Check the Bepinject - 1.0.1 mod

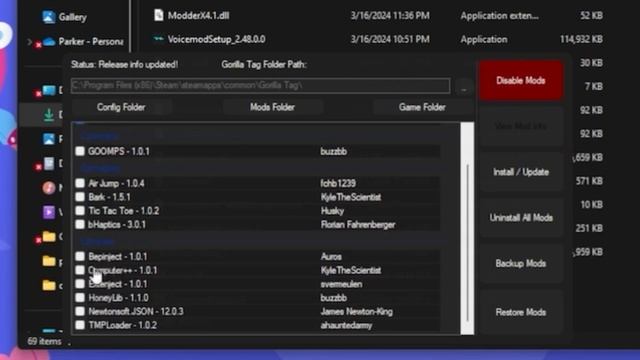click(80, 256)
